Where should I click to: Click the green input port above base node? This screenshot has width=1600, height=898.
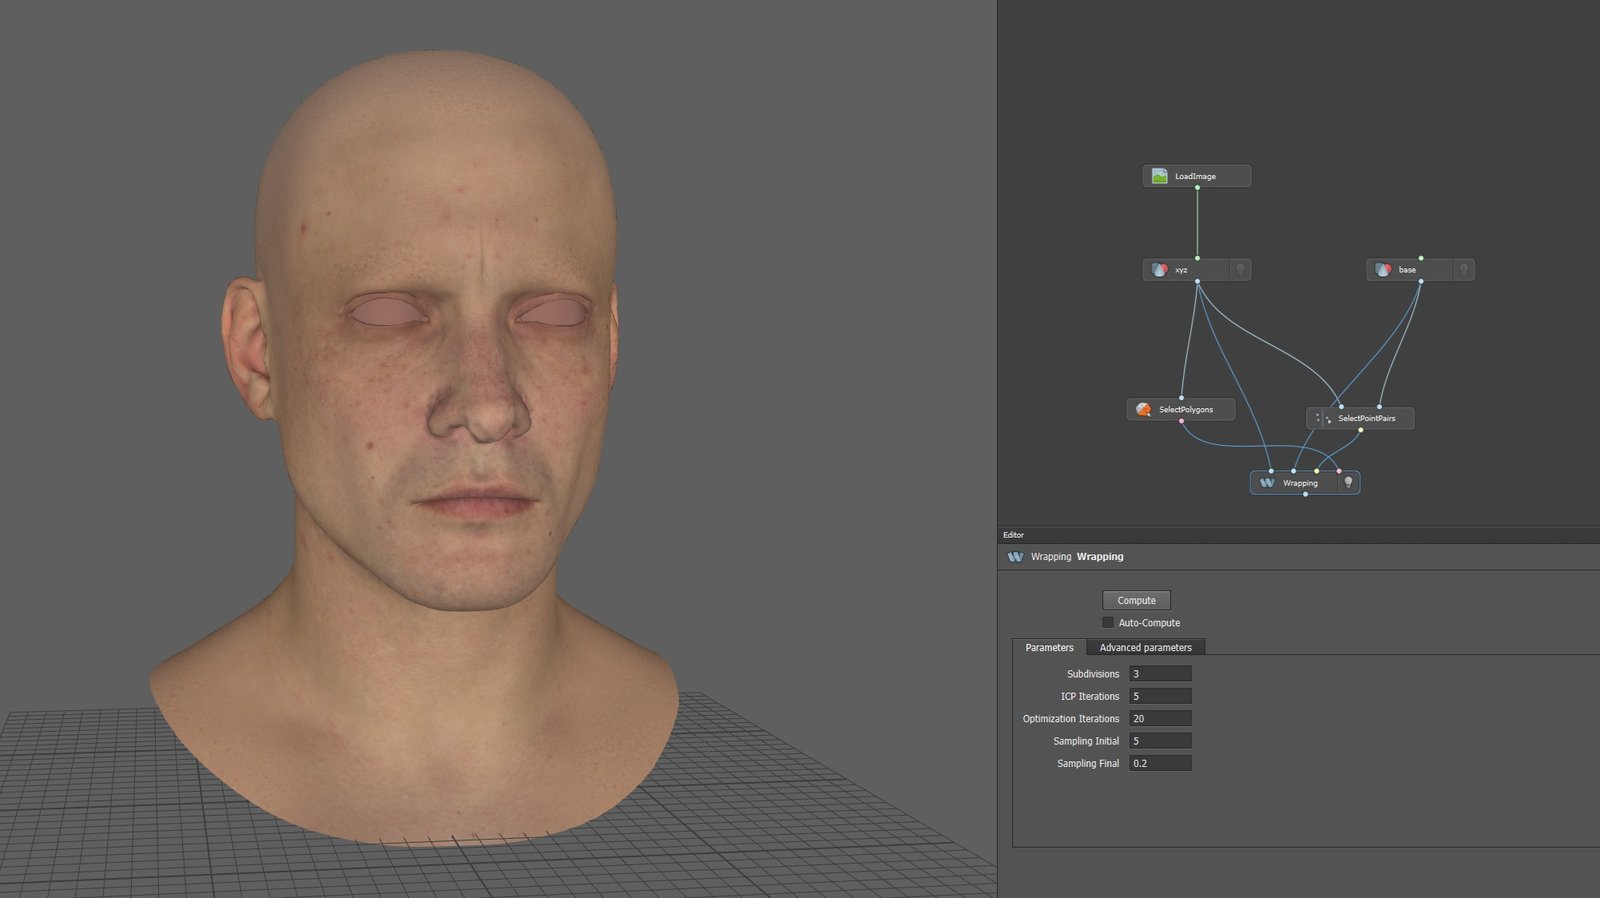pyautogui.click(x=1421, y=258)
